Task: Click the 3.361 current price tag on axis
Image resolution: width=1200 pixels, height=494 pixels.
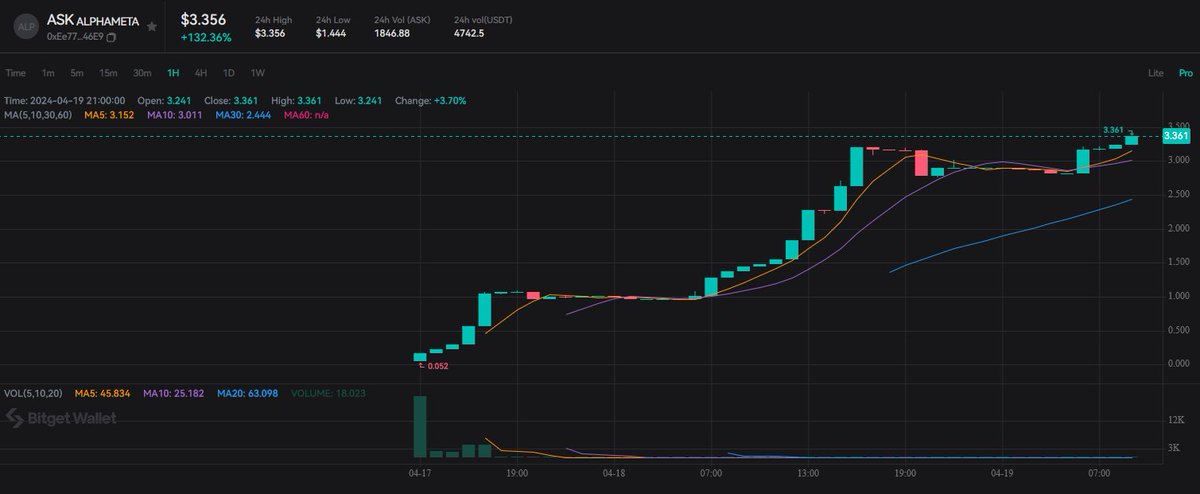Action: pos(1176,135)
